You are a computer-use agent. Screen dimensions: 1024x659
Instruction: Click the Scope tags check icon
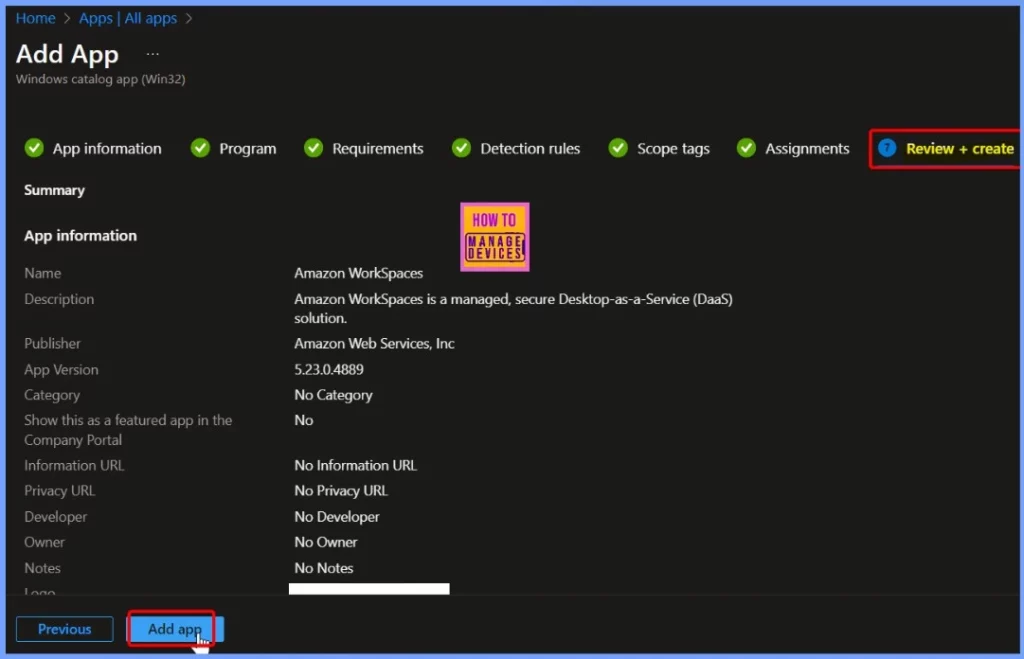pyautogui.click(x=618, y=148)
